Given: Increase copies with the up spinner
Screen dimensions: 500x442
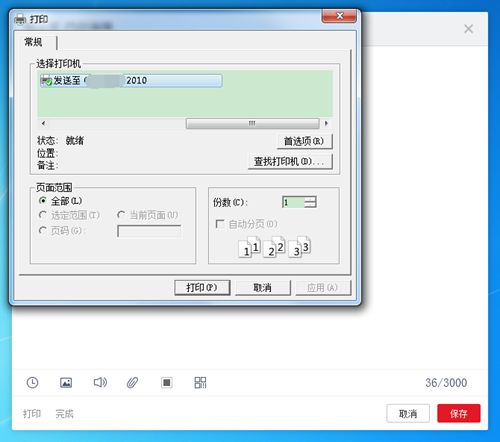Looking at the screenshot, I should coord(310,199).
